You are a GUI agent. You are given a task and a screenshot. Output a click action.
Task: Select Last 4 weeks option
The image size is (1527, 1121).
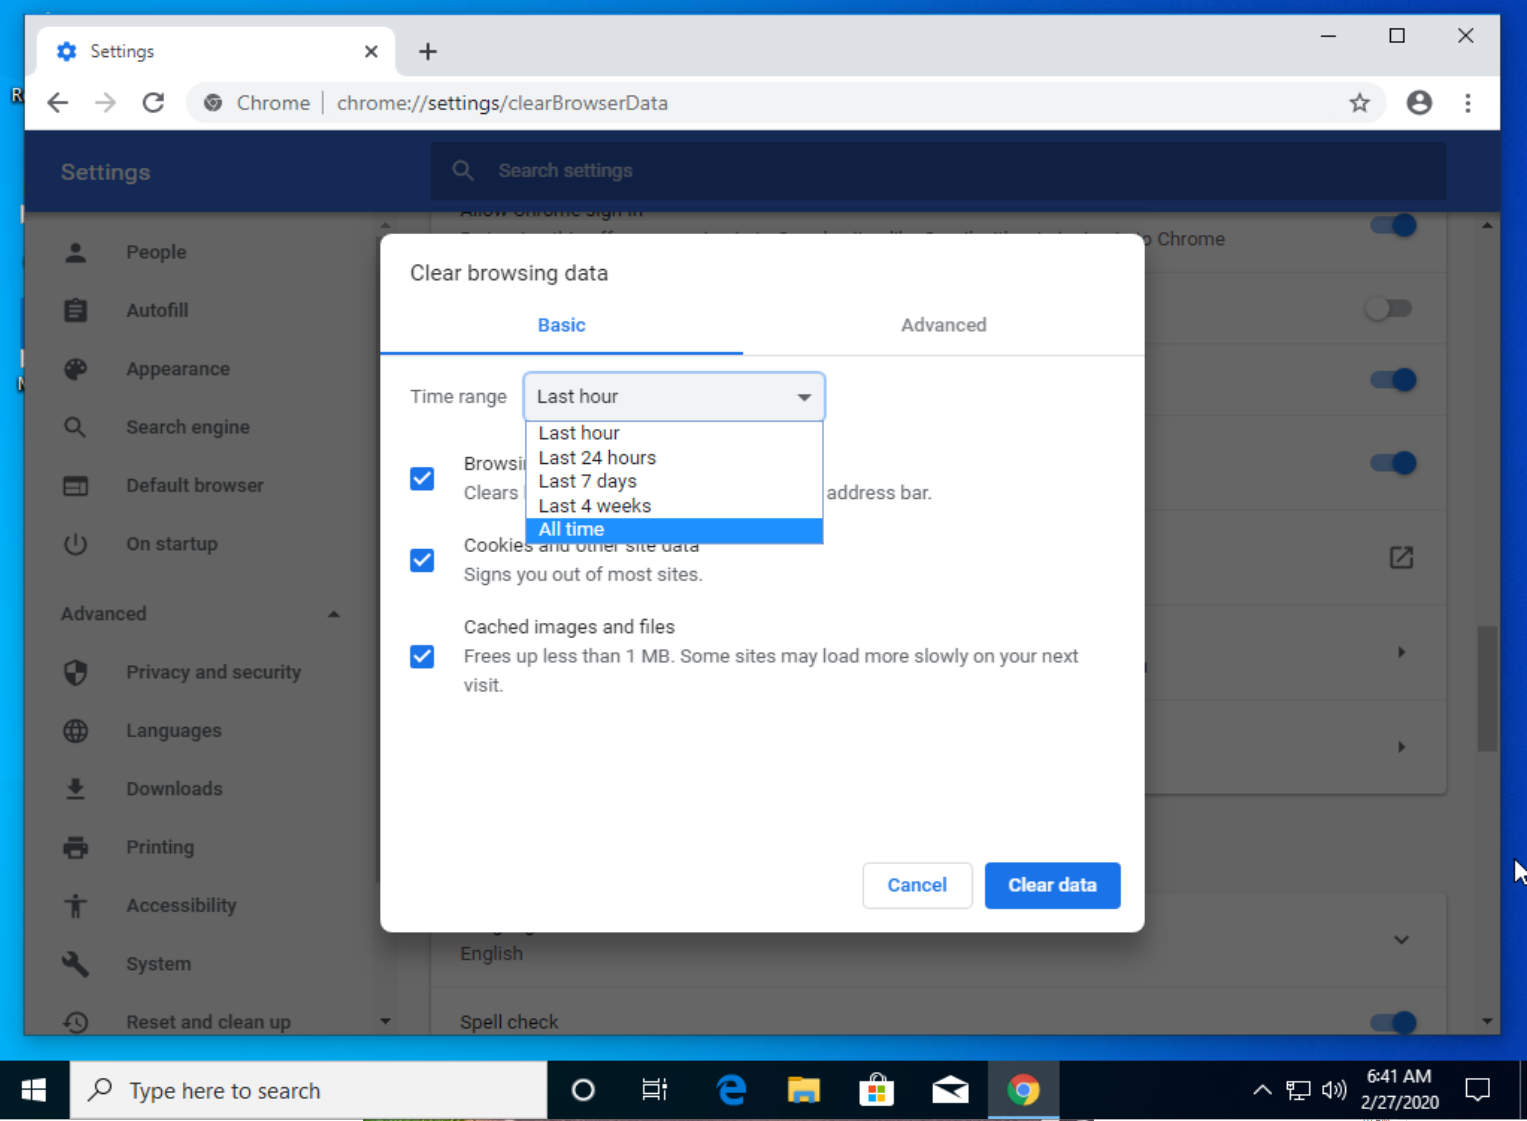click(x=674, y=506)
